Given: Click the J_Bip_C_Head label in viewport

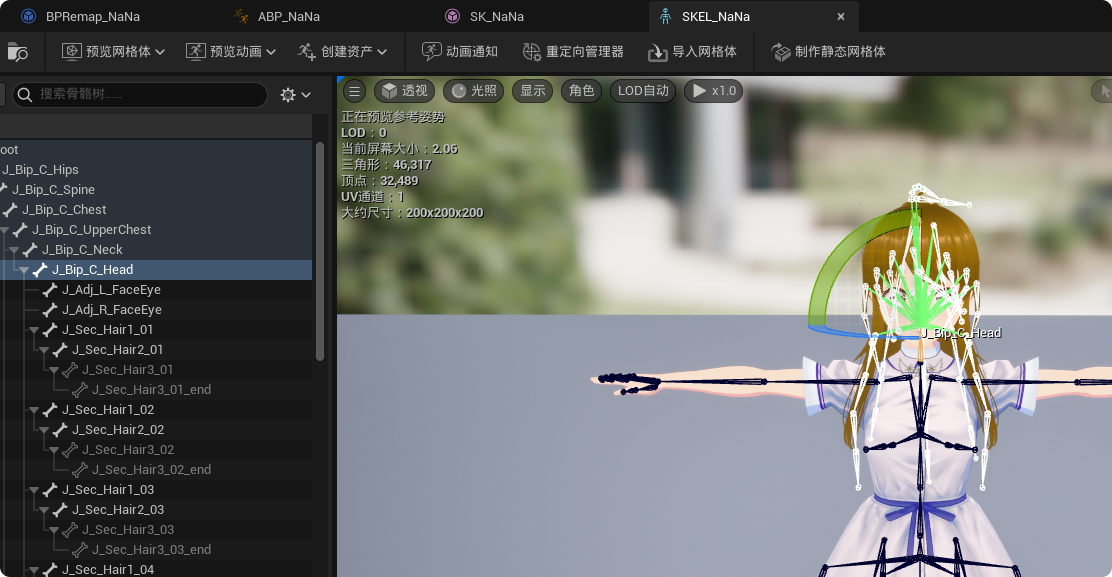Looking at the screenshot, I should click(960, 332).
